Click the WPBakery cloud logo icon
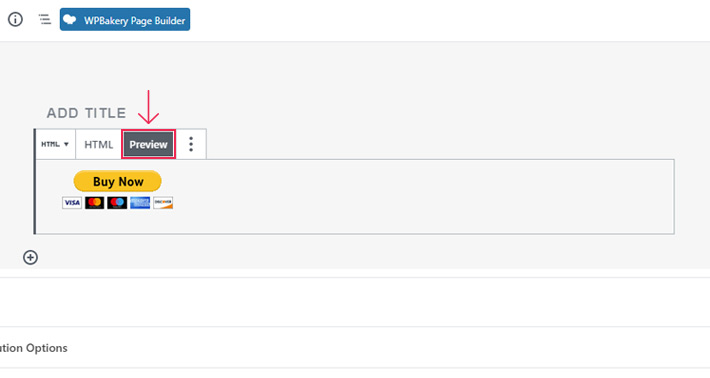Image resolution: width=710 pixels, height=378 pixels. (70, 19)
